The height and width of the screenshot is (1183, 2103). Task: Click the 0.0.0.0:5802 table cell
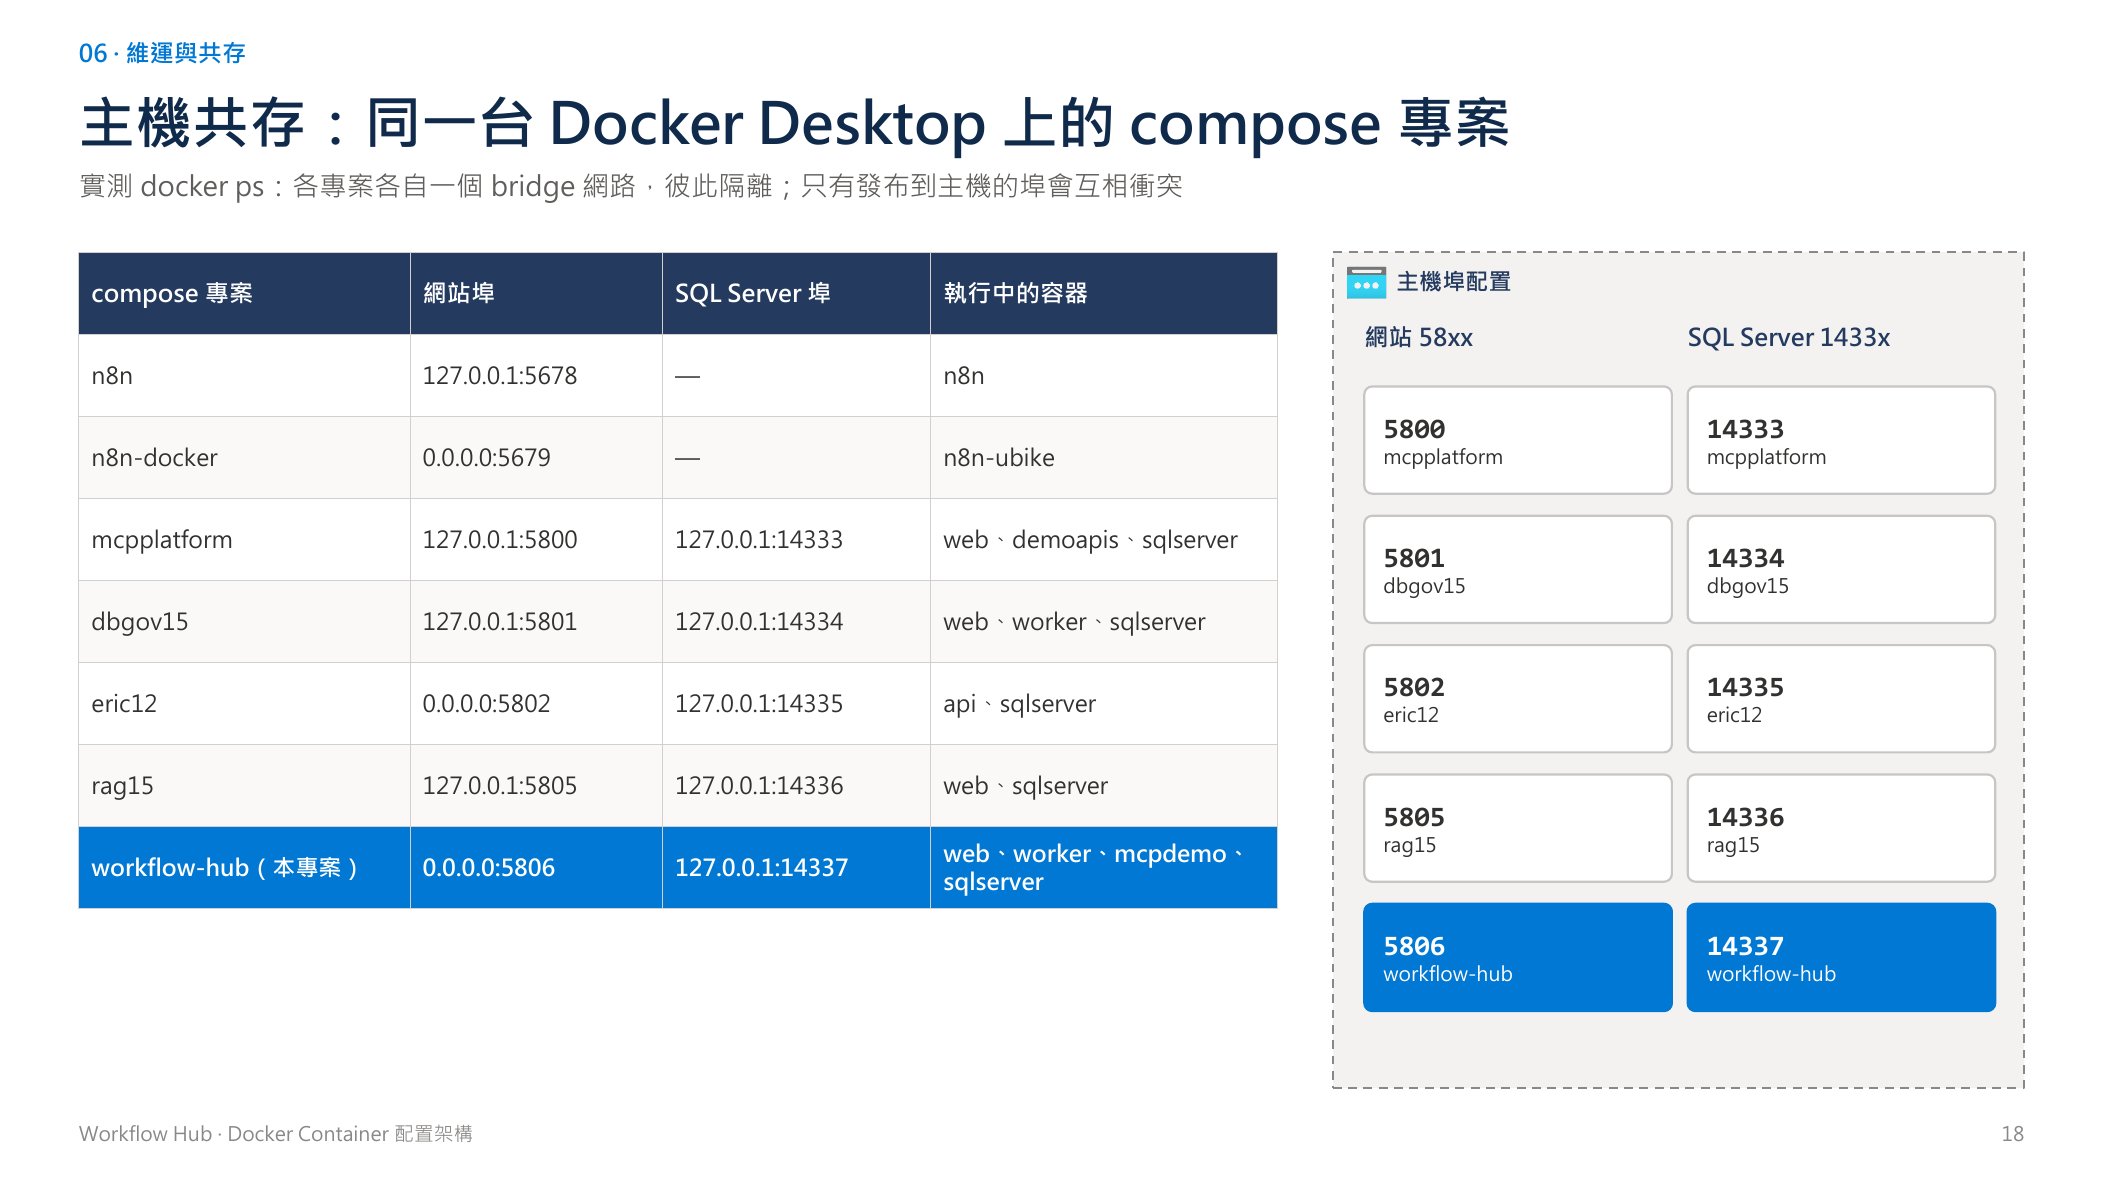click(x=536, y=704)
